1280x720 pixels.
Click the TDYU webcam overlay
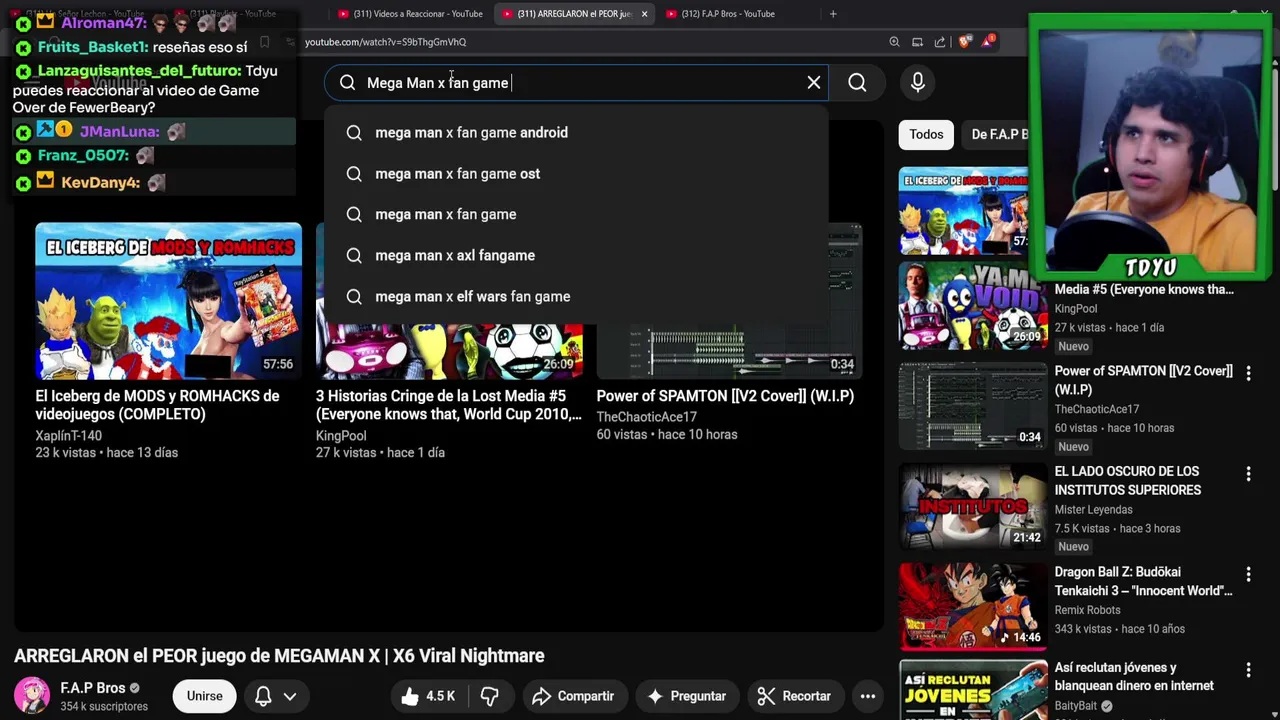(1150, 147)
